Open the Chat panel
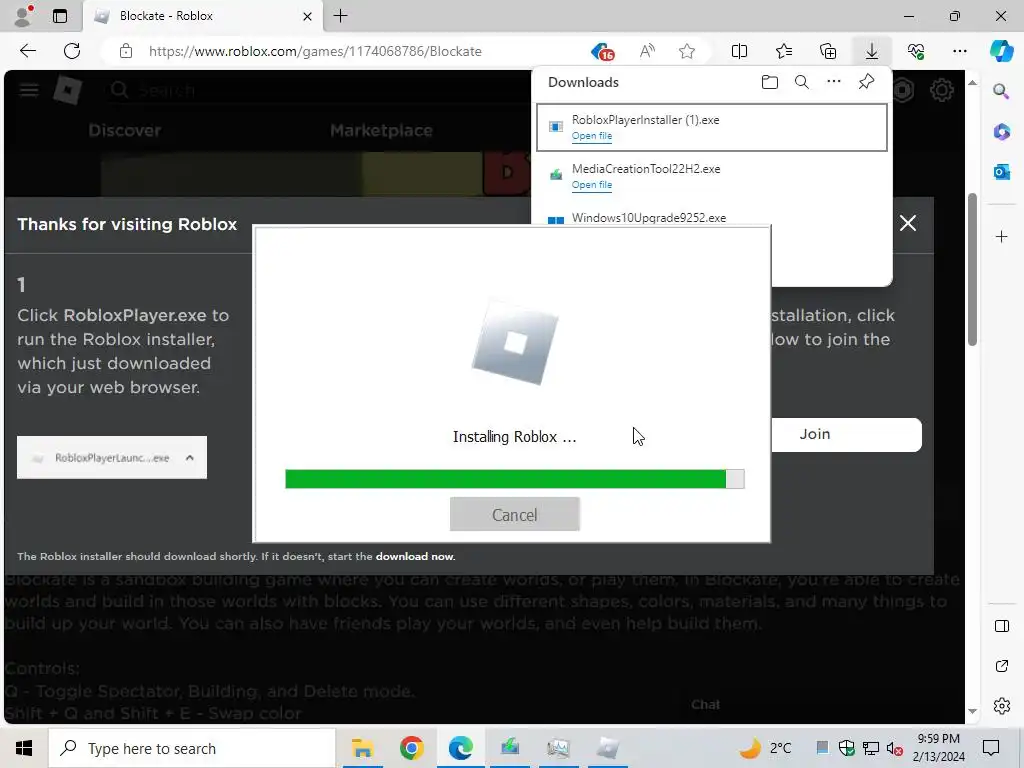Image resolution: width=1024 pixels, height=768 pixels. coord(705,705)
